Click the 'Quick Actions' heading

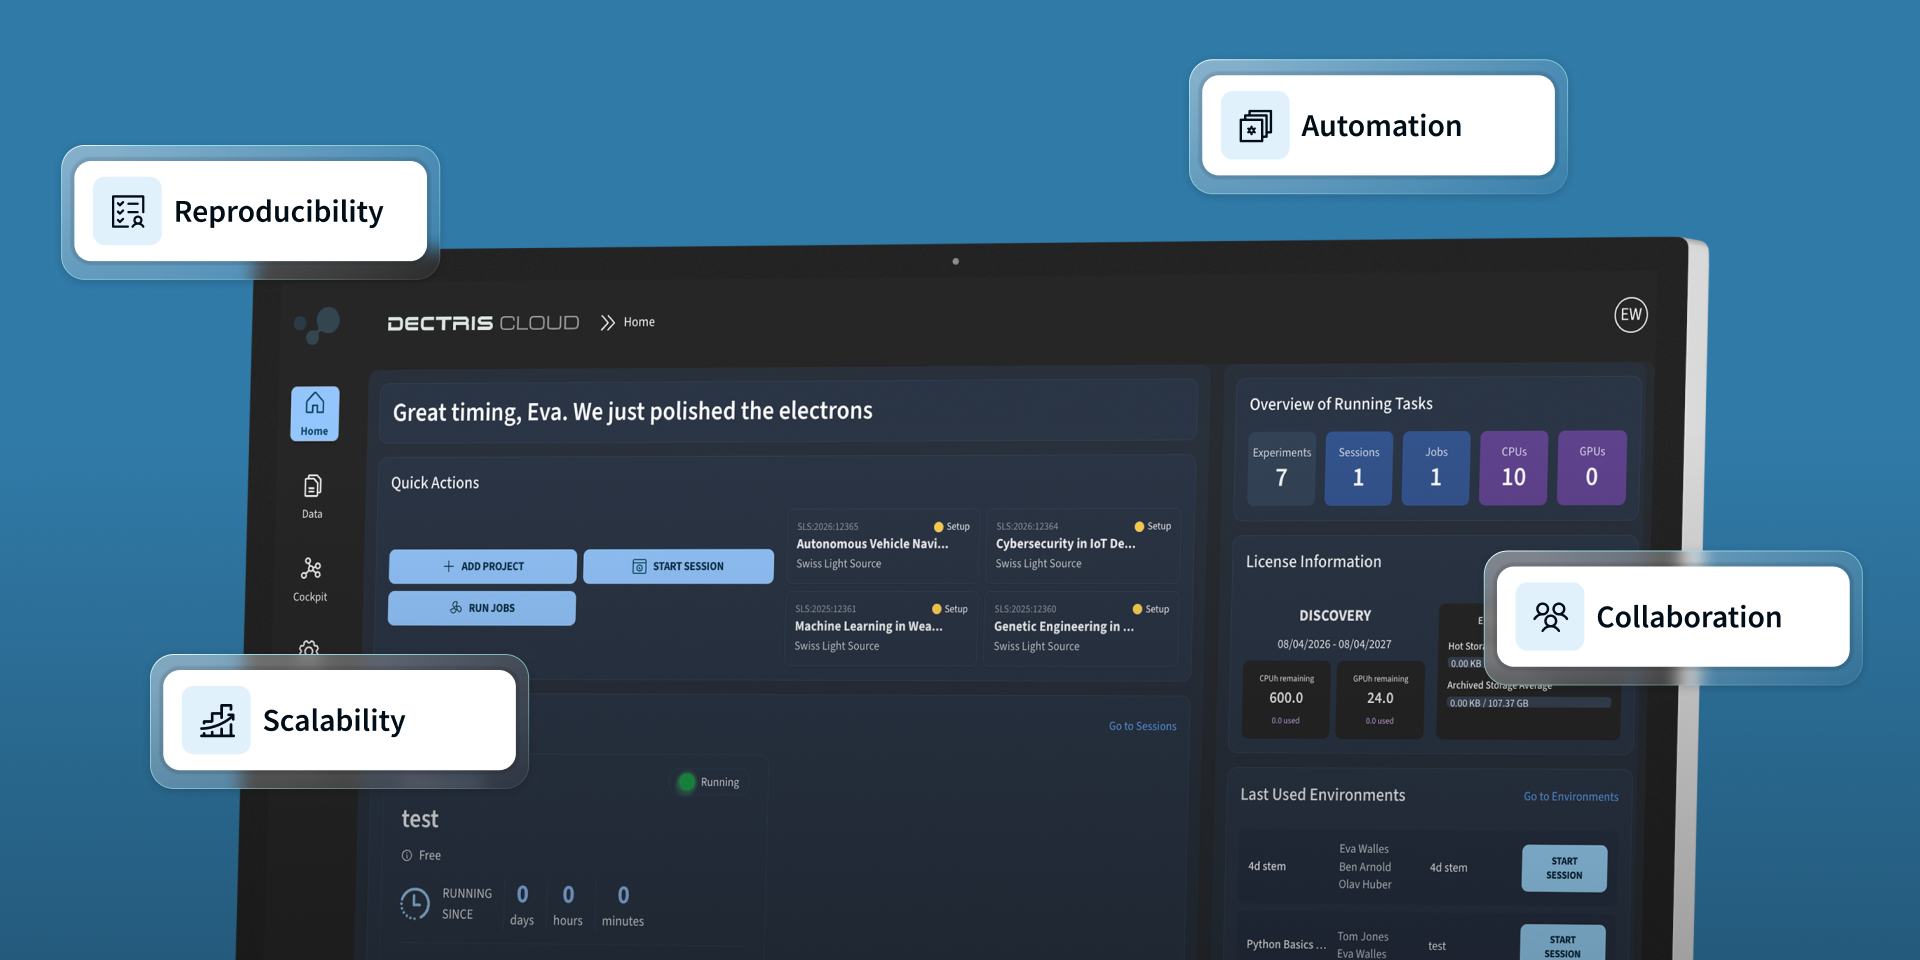pos(435,483)
